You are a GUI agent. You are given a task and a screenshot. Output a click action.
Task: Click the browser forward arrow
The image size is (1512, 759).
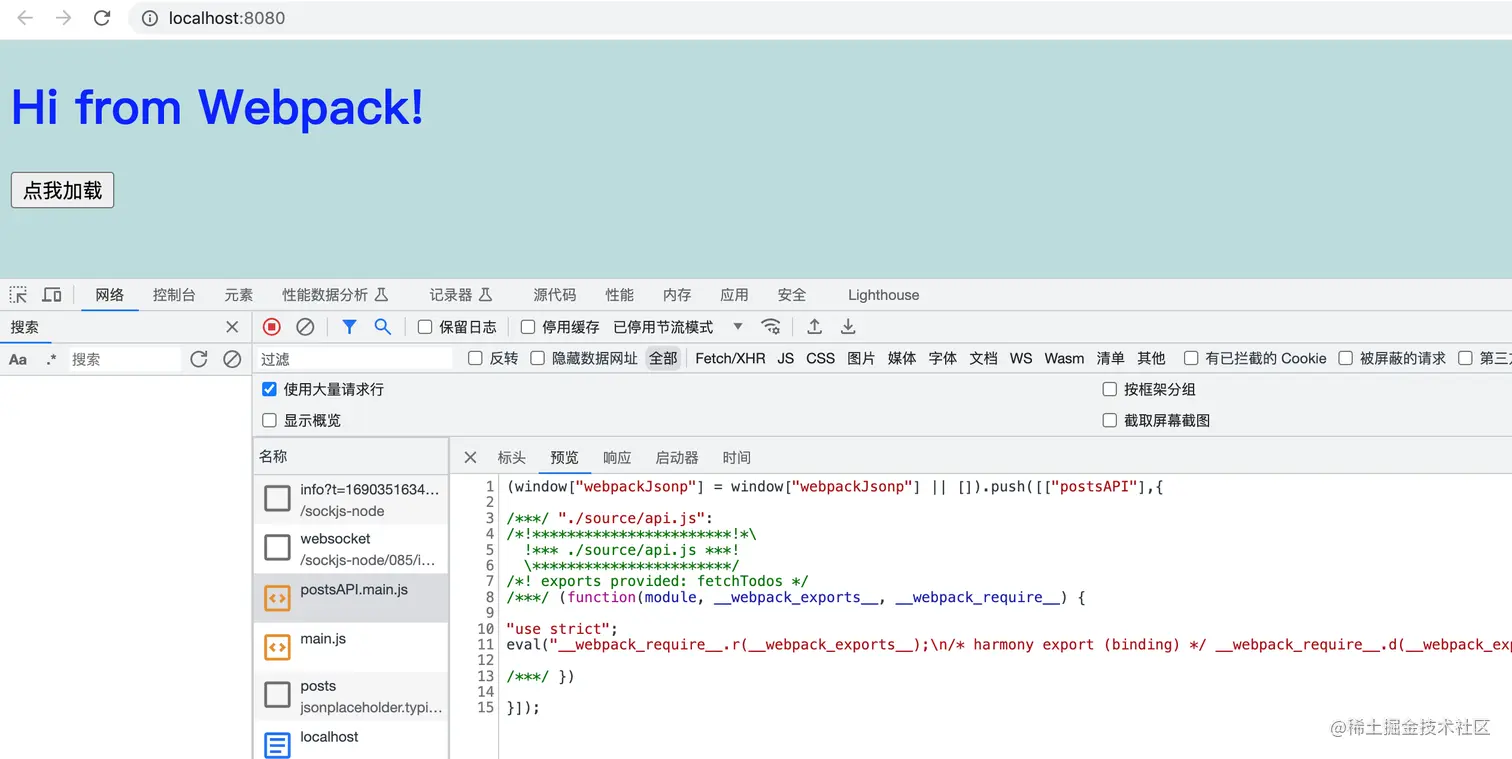pos(63,18)
